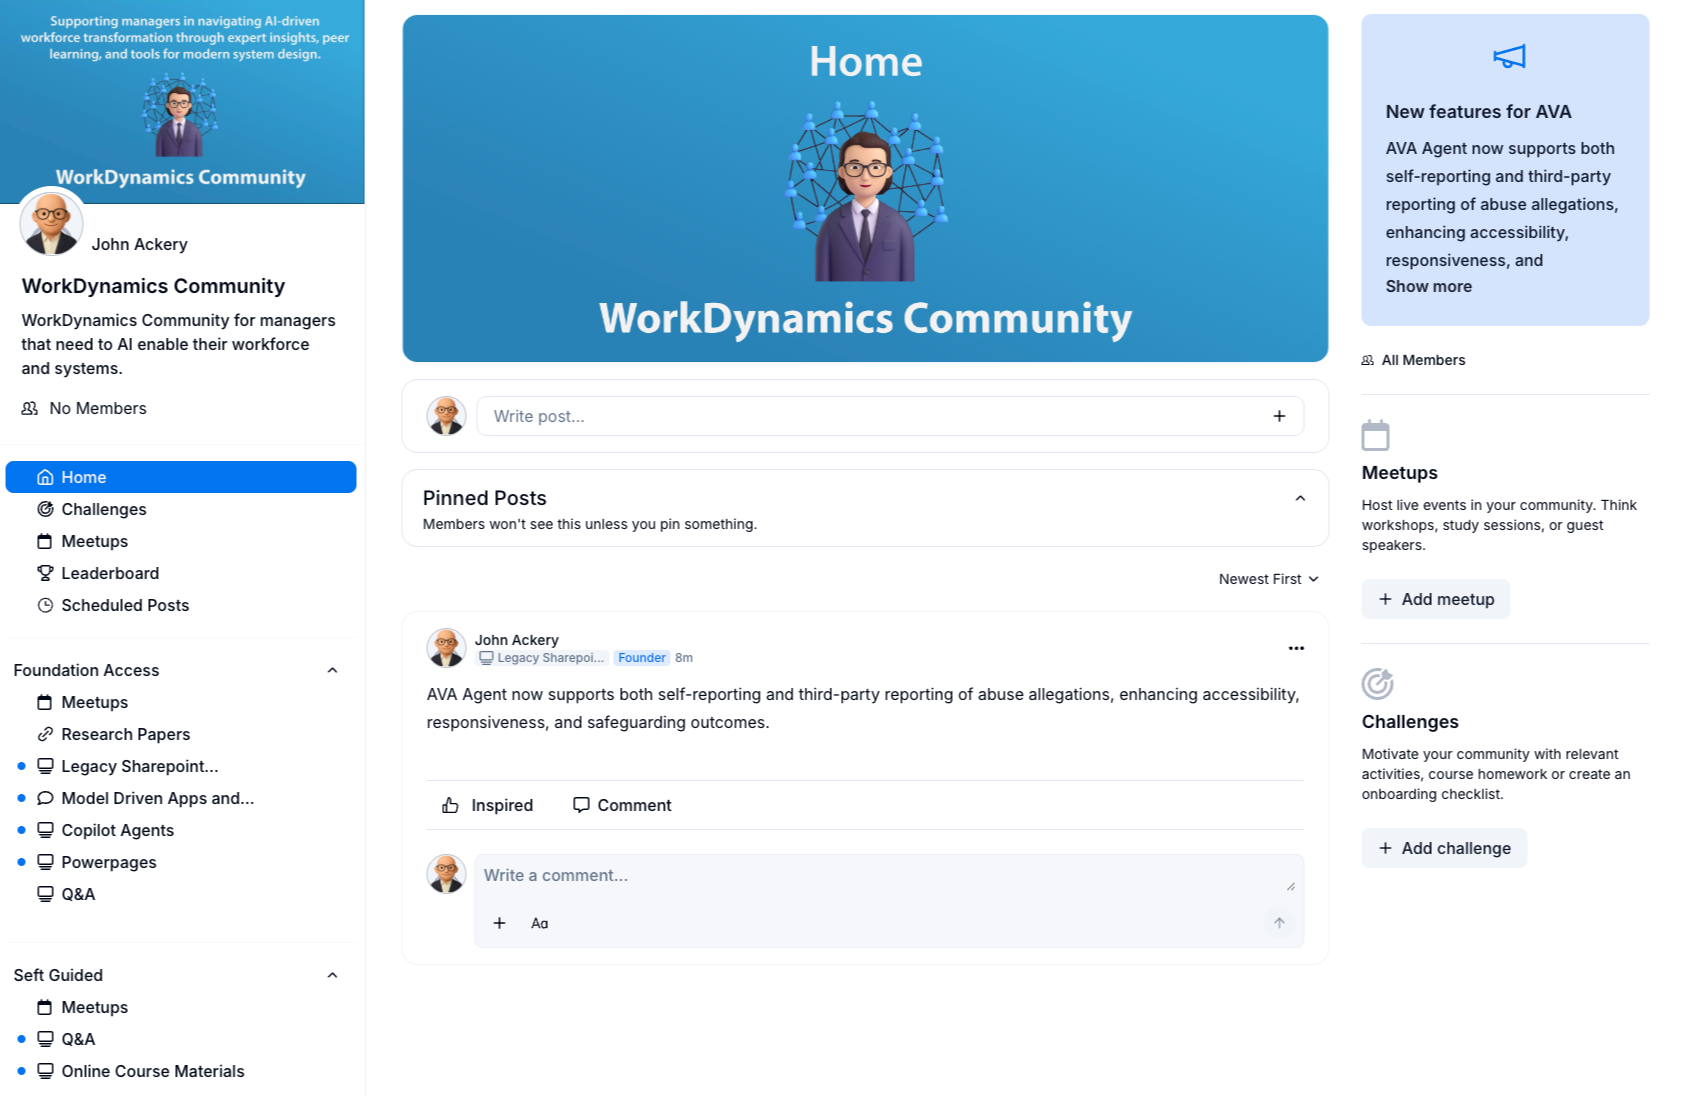This screenshot has width=1687, height=1096.
Task: Click John Ackery's name on the post
Action: coord(517,640)
